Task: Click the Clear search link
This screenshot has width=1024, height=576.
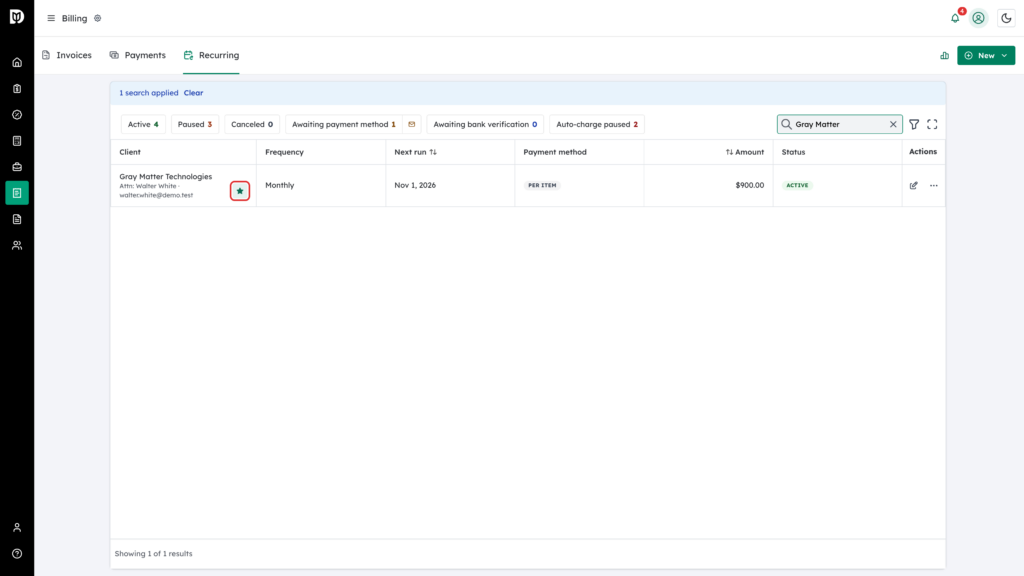Action: (x=193, y=93)
